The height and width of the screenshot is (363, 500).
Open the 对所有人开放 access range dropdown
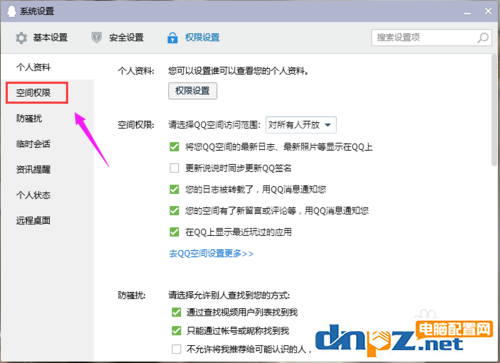coord(301,125)
